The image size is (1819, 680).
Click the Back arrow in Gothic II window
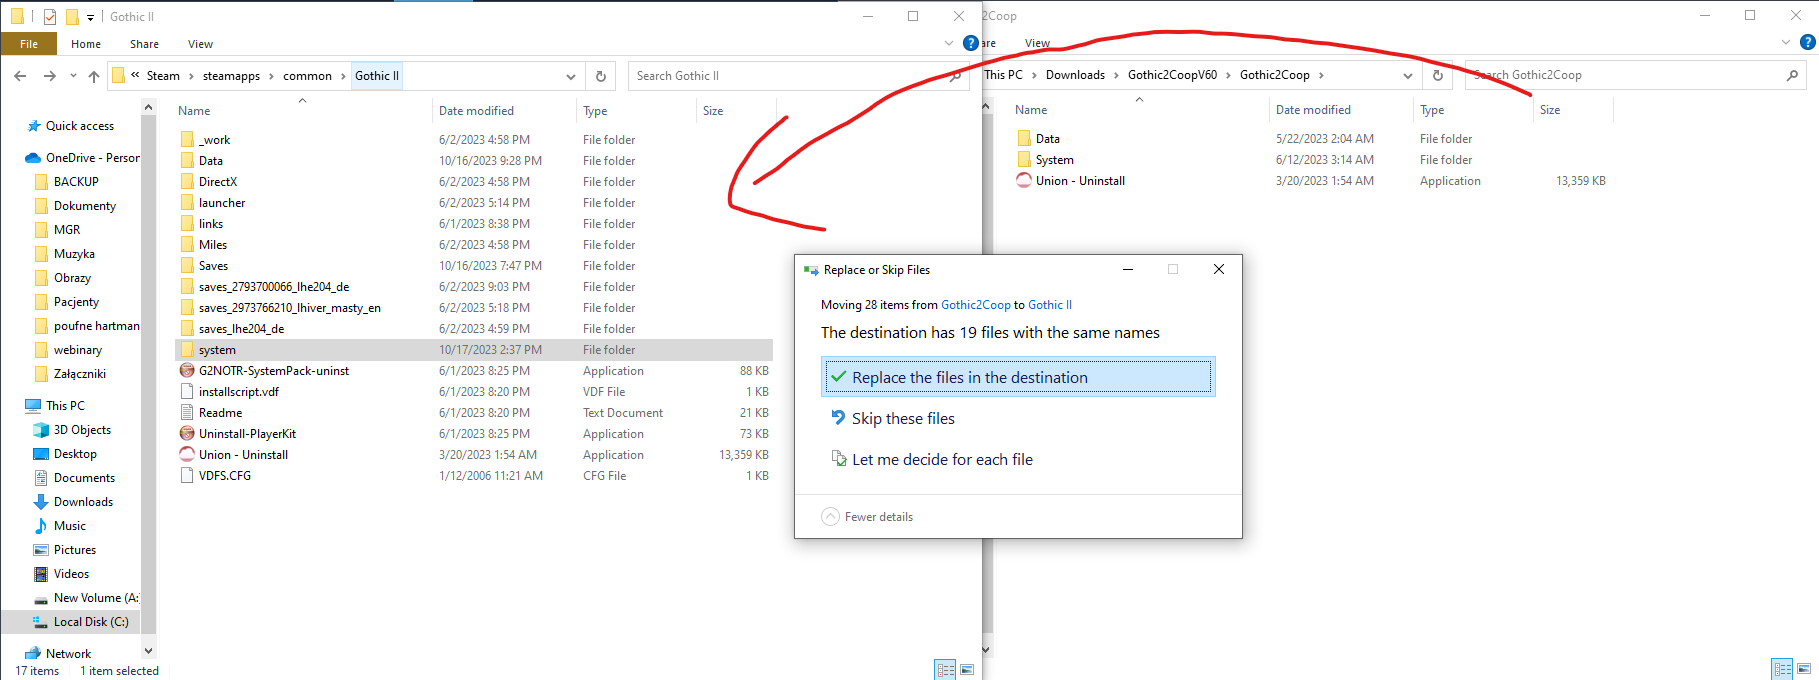point(20,76)
